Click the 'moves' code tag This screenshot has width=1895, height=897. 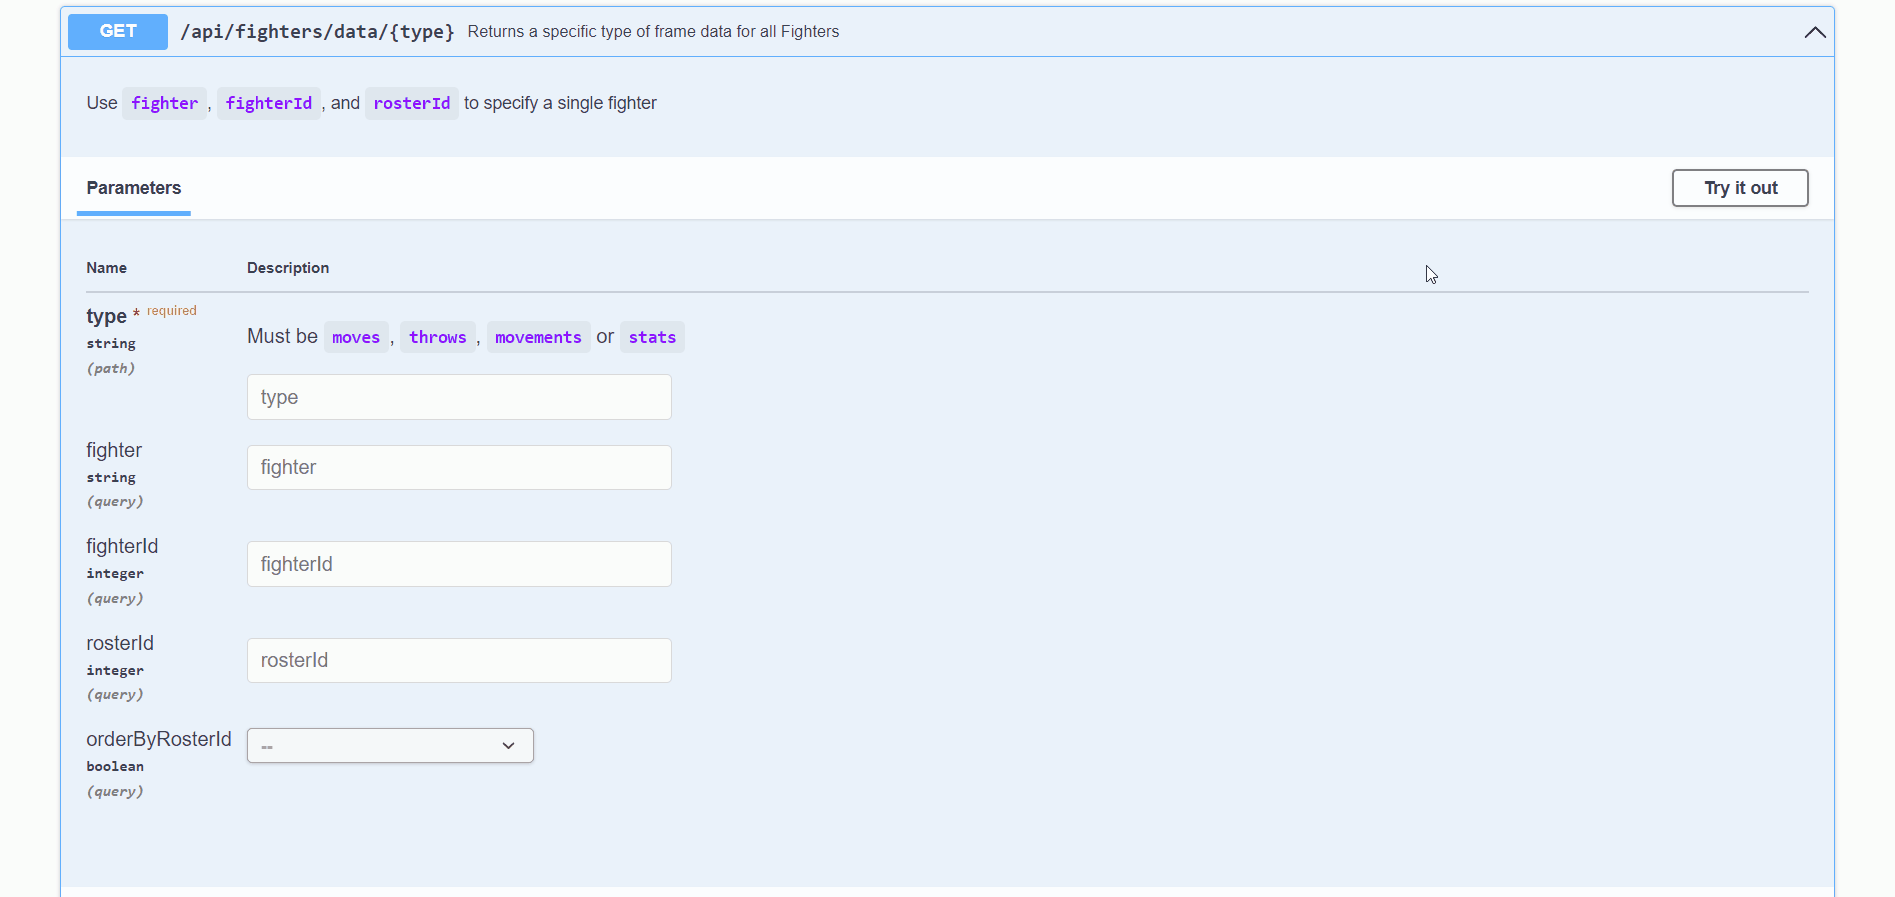[356, 337]
